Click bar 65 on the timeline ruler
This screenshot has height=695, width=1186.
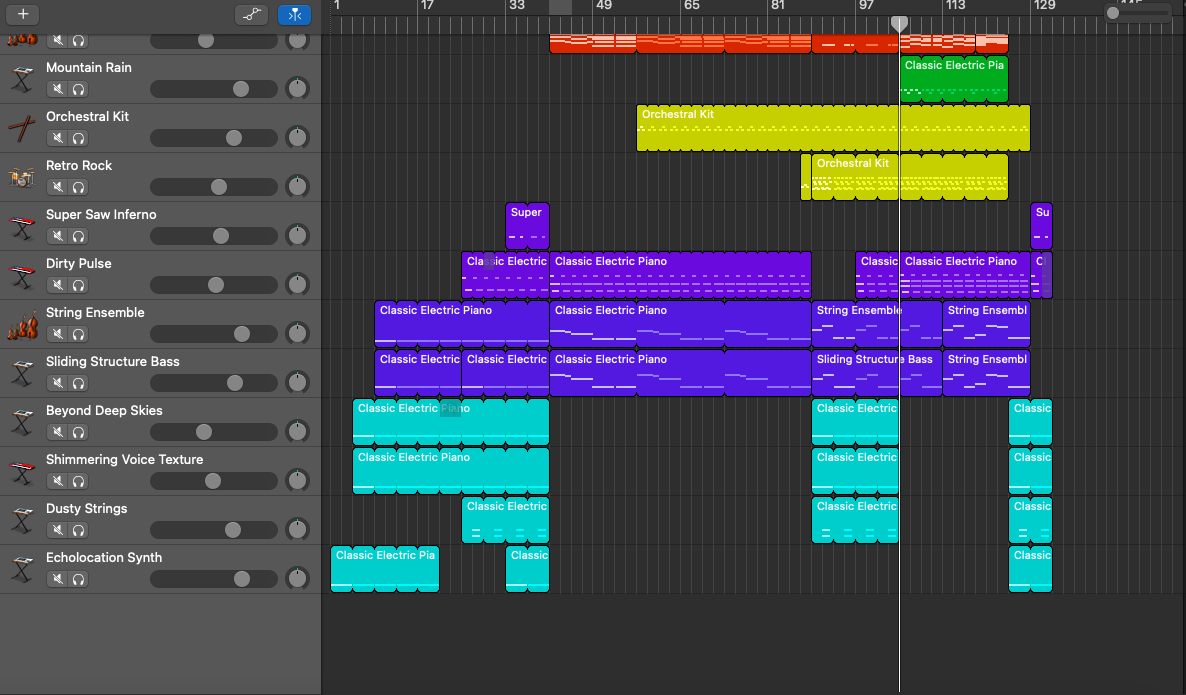coord(691,6)
